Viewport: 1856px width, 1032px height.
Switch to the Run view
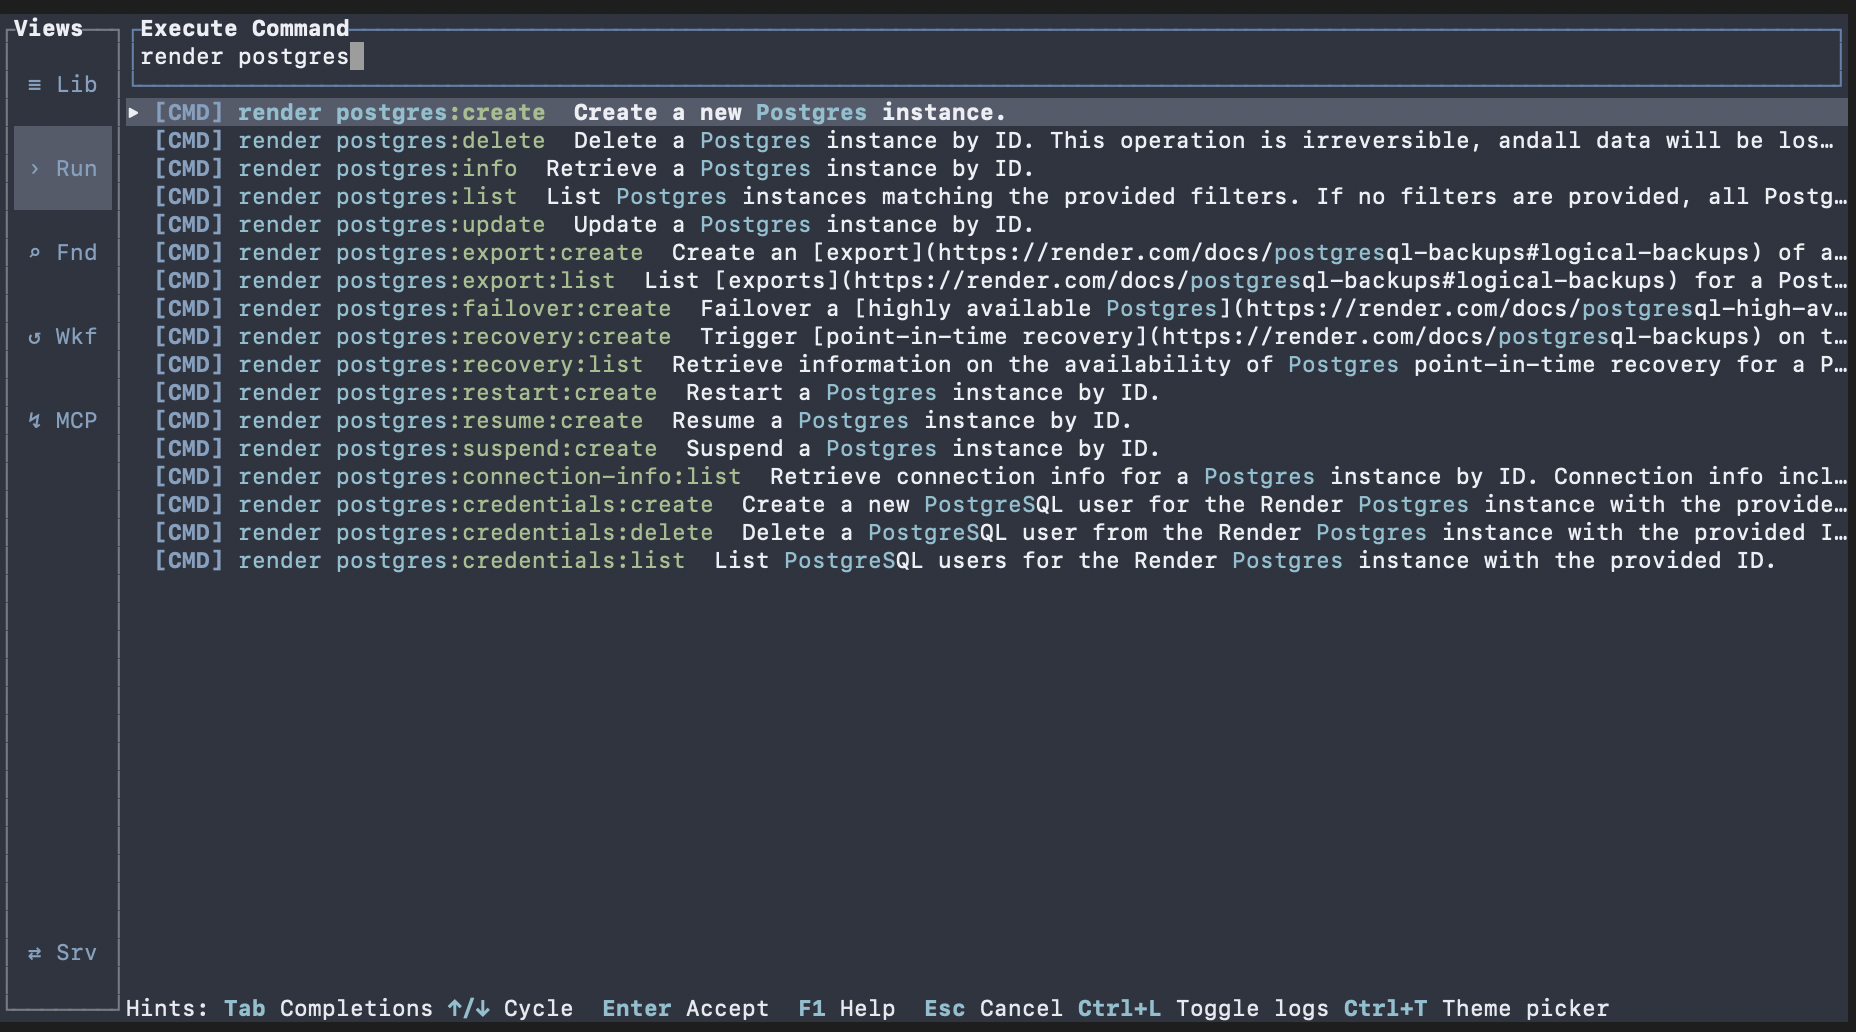[x=63, y=168]
